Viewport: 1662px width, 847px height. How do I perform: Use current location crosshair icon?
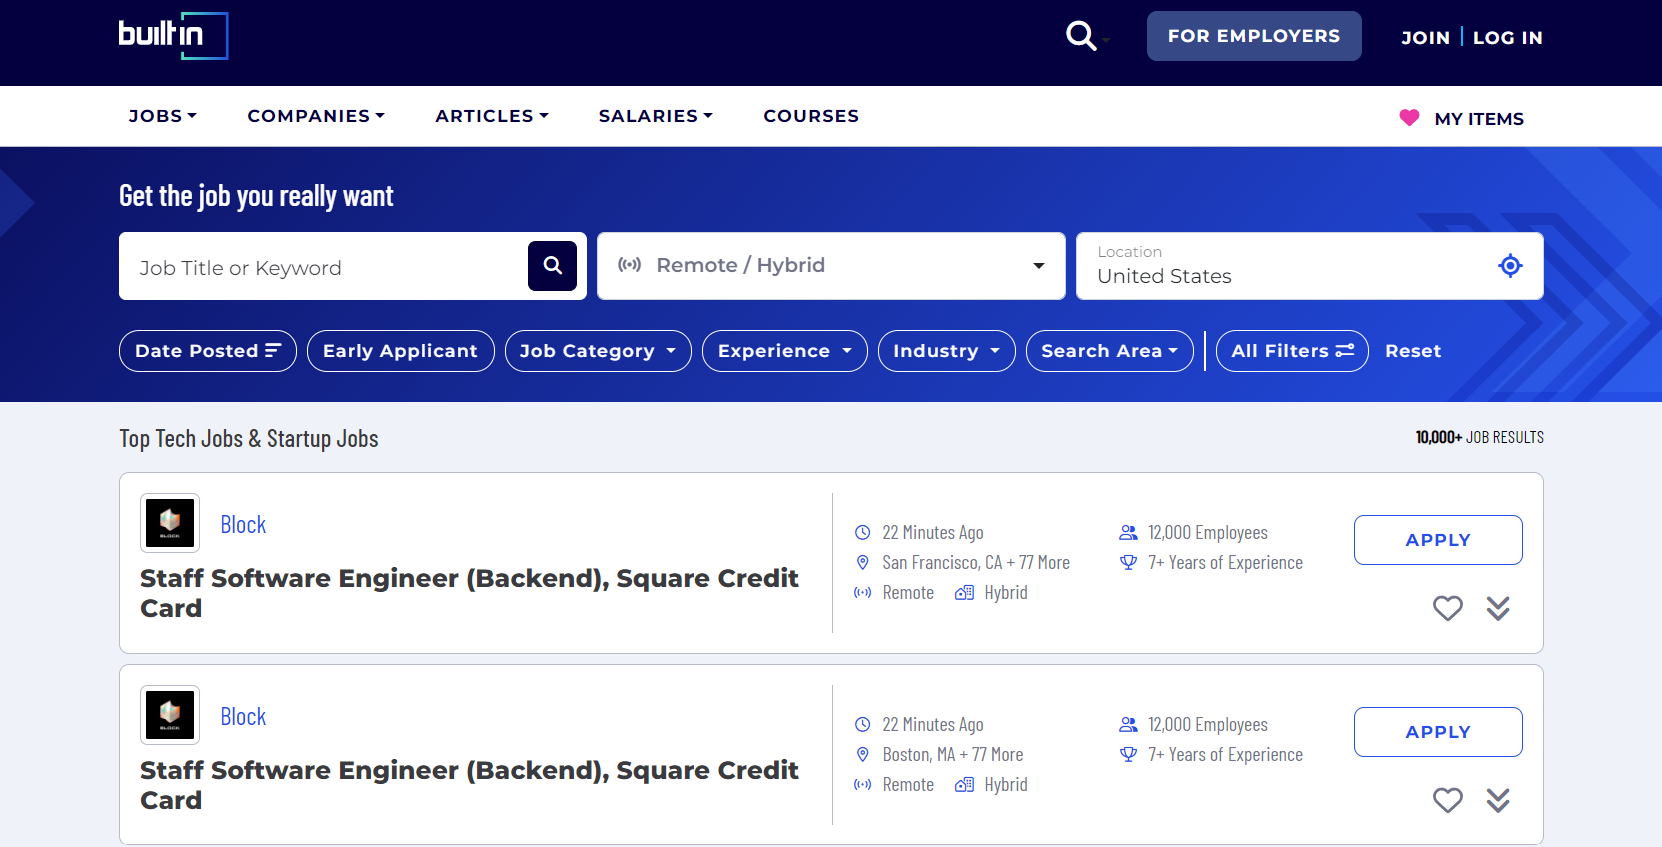[1510, 265]
